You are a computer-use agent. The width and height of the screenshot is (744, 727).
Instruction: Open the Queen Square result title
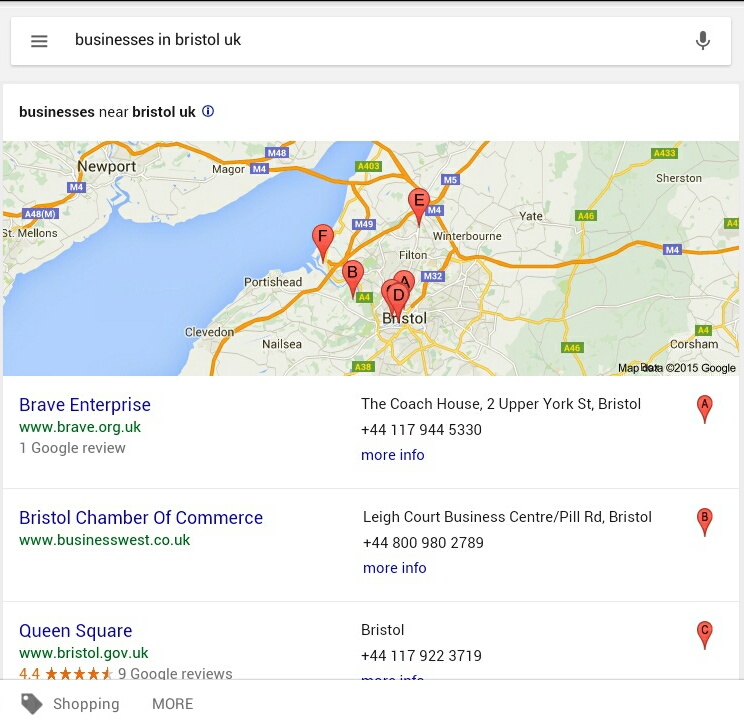(75, 631)
